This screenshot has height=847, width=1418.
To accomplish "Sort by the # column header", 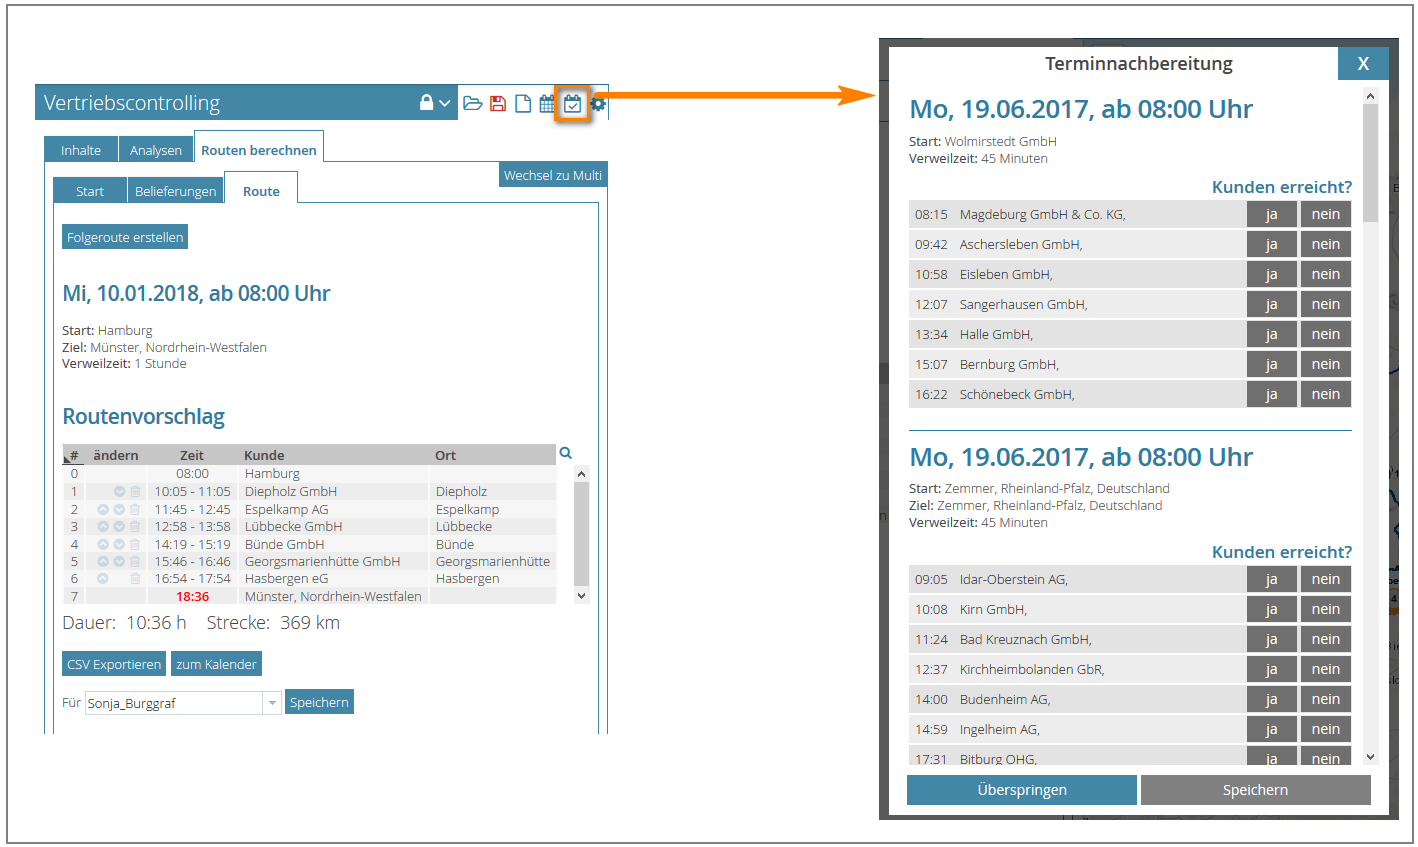I will 74,455.
